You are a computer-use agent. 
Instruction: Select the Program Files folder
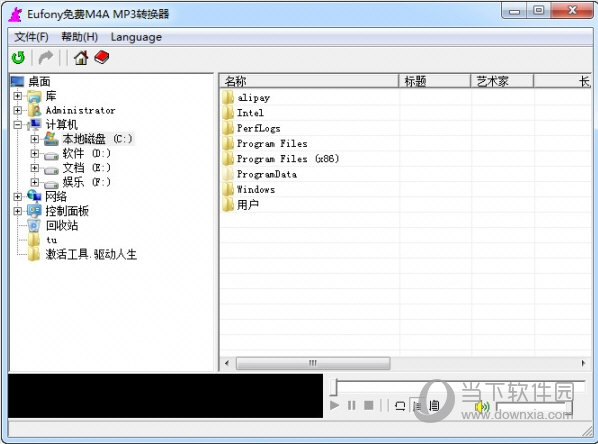(x=272, y=143)
